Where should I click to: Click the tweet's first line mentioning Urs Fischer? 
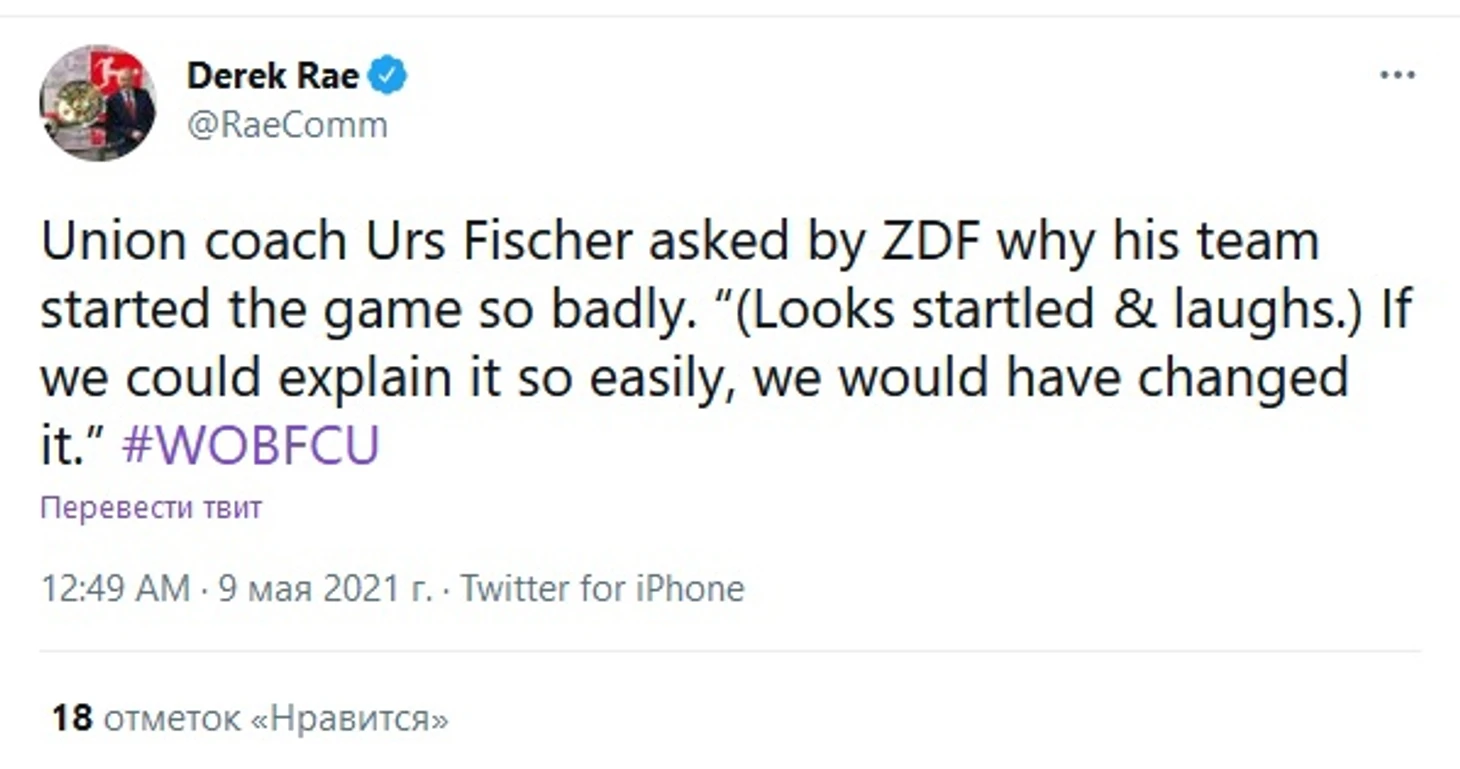point(680,244)
